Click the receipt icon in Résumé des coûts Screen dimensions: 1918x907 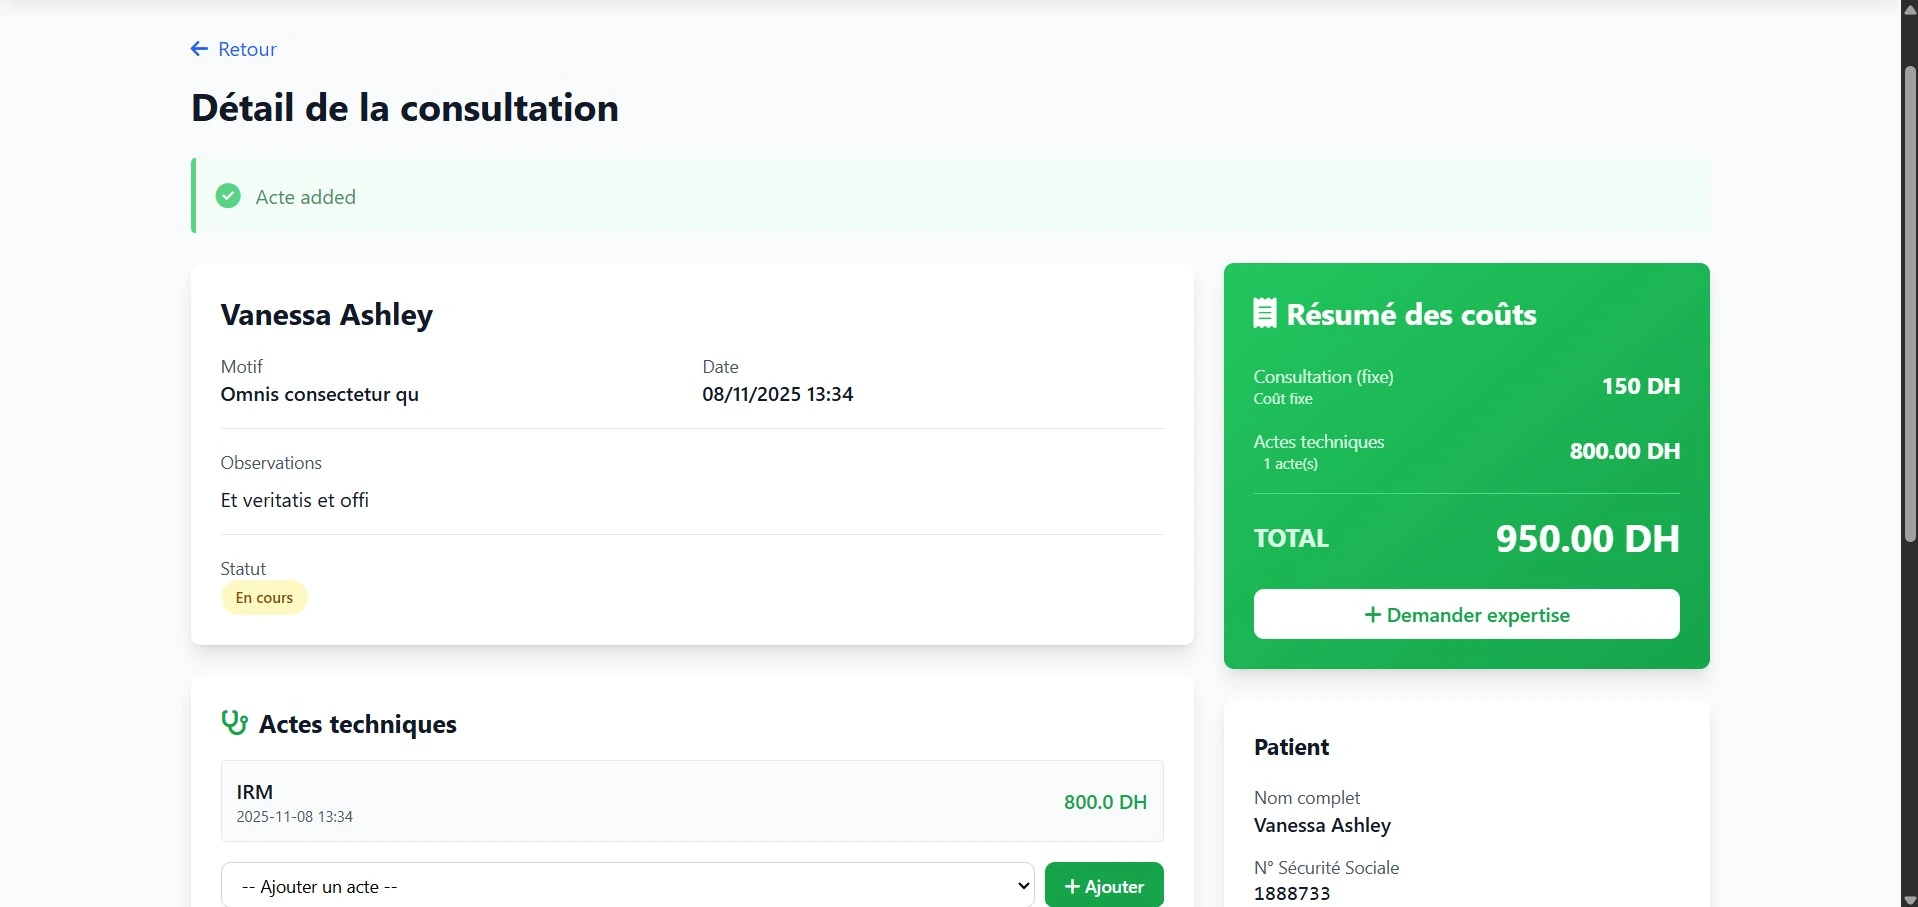coord(1265,314)
